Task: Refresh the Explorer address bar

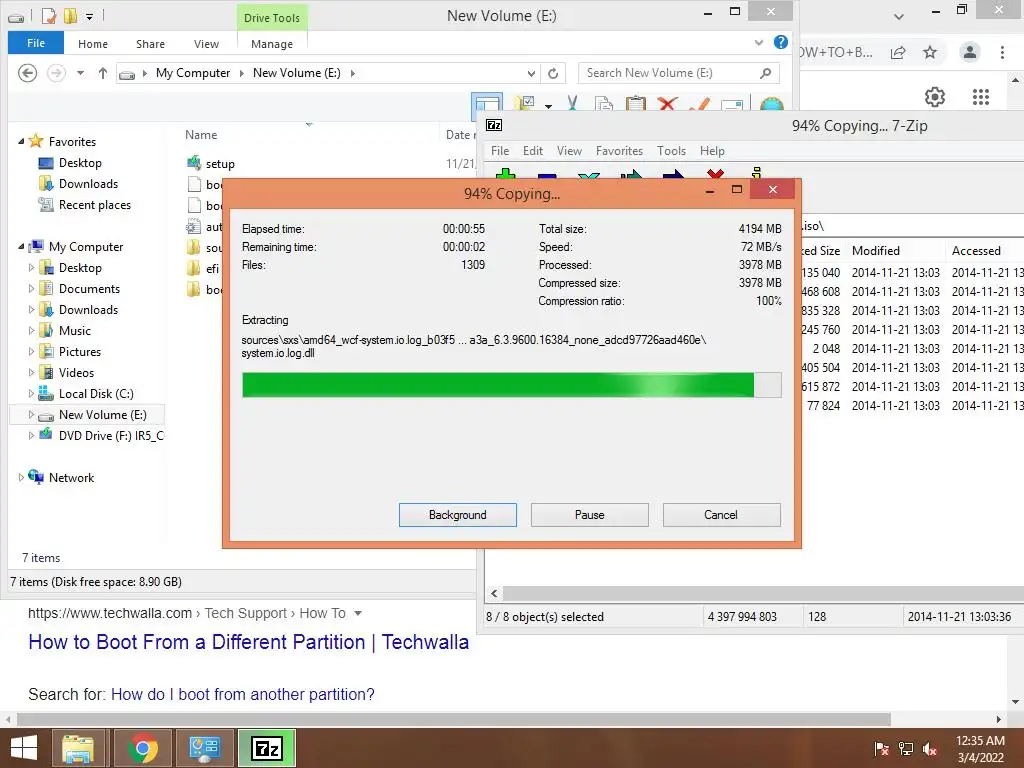Action: (552, 73)
